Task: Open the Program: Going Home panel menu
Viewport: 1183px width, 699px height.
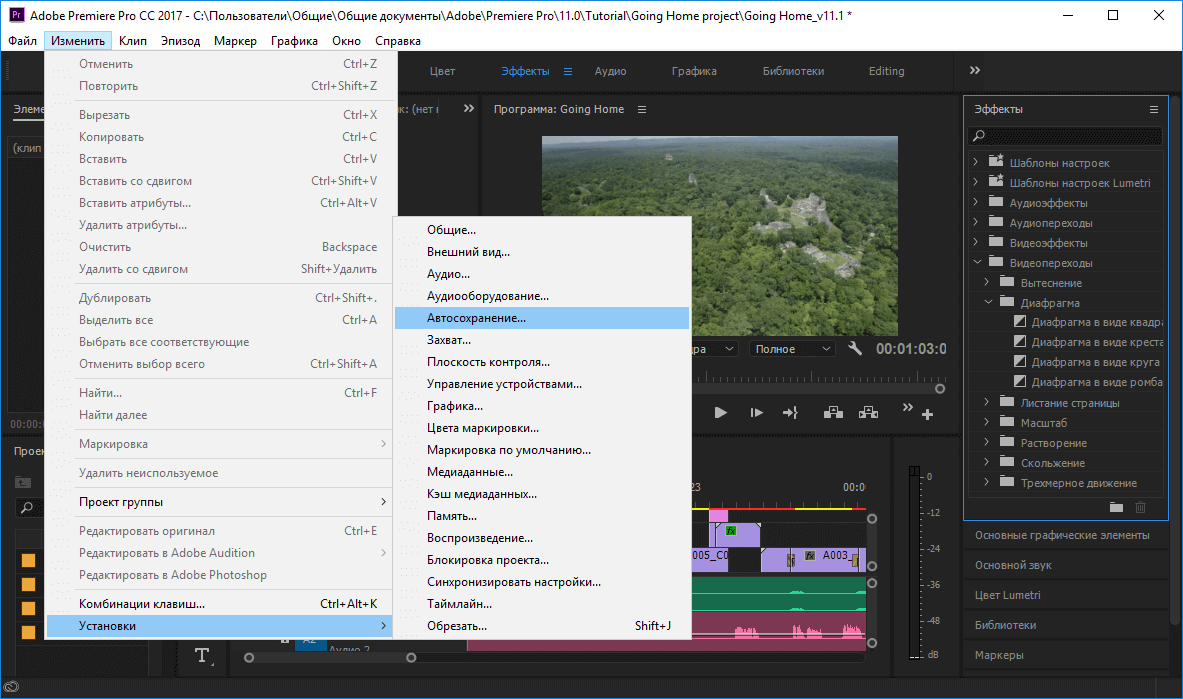Action: click(x=642, y=109)
